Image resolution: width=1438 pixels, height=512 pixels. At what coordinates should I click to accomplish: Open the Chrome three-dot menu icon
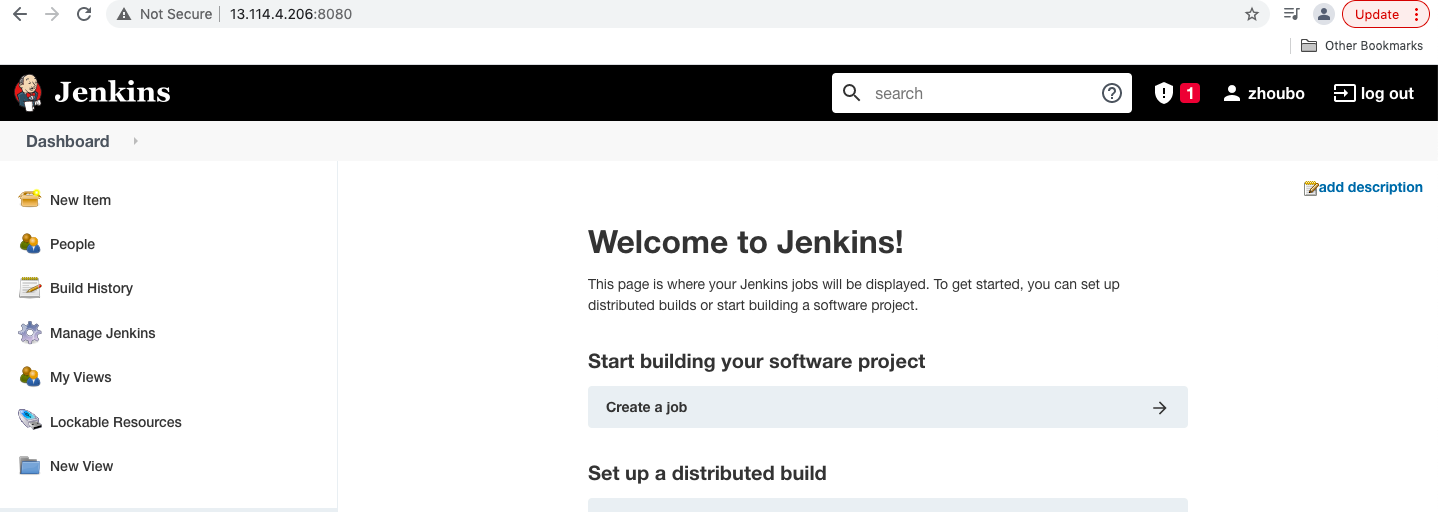[1416, 14]
